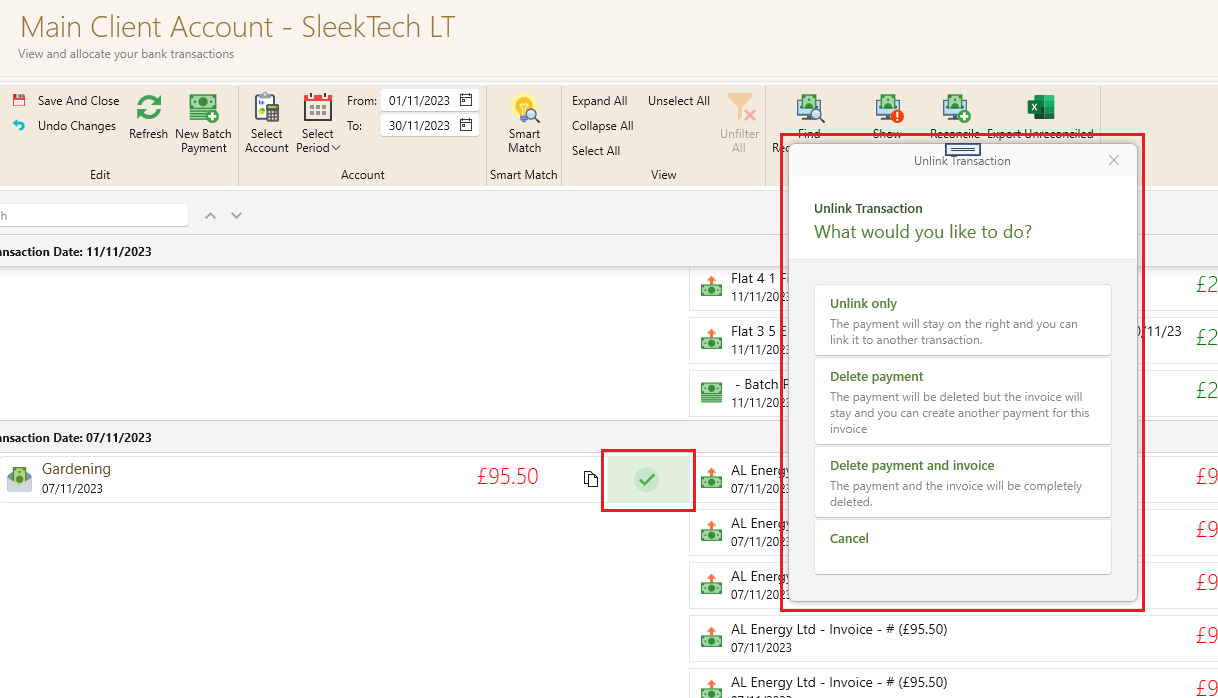Viewport: 1218px width, 698px height.
Task: Open calendar picker for To date
Action: (x=467, y=125)
